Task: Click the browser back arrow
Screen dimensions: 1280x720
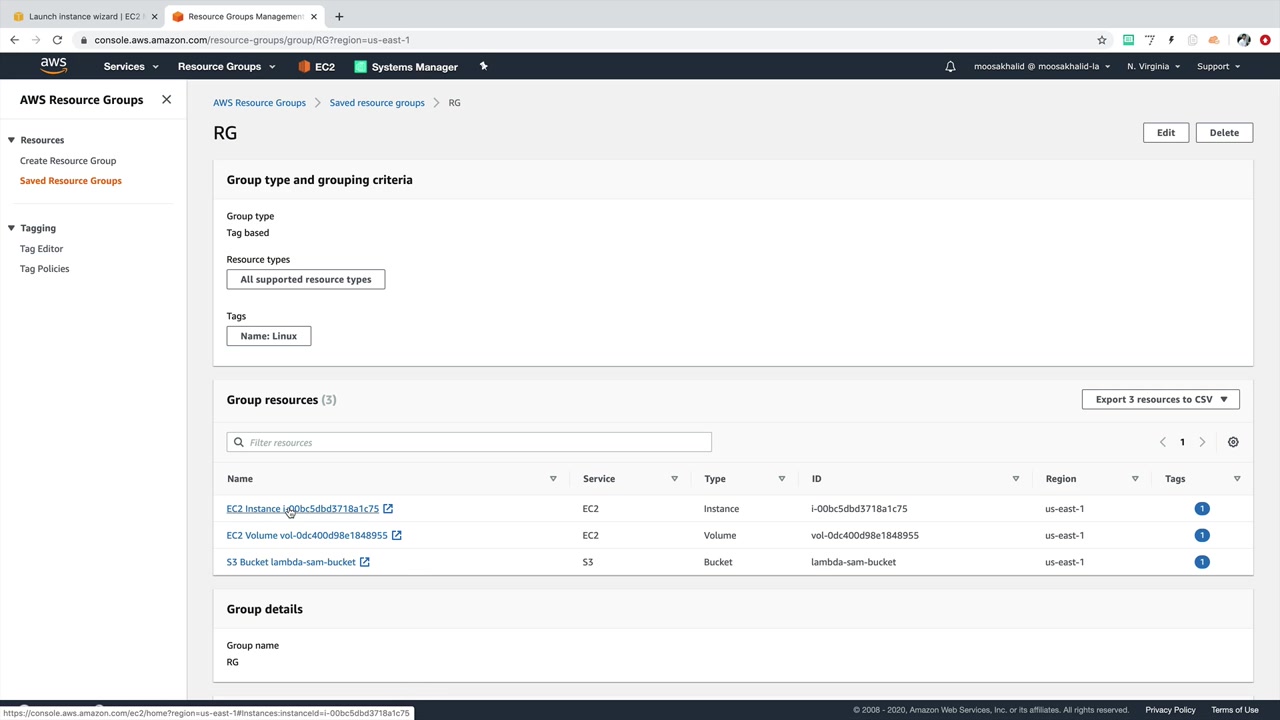Action: 14,40
